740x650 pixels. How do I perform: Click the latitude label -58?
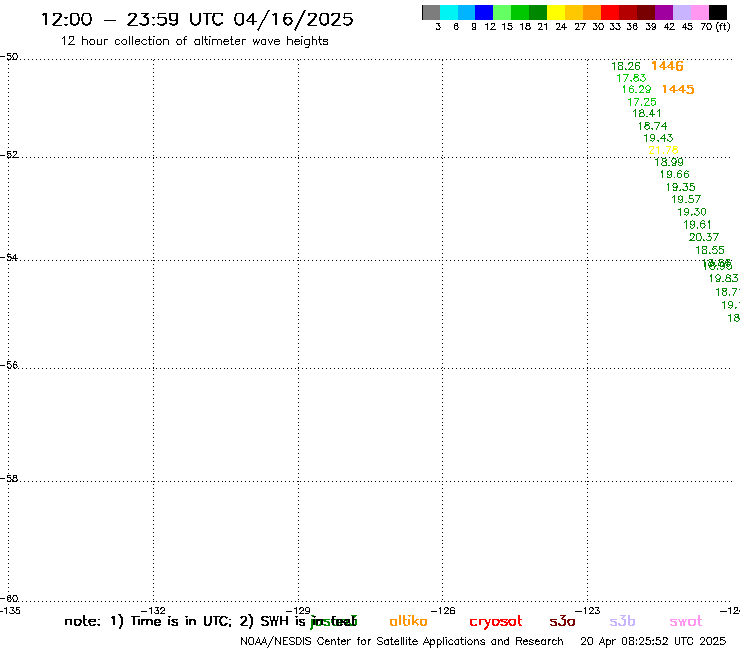(9, 478)
